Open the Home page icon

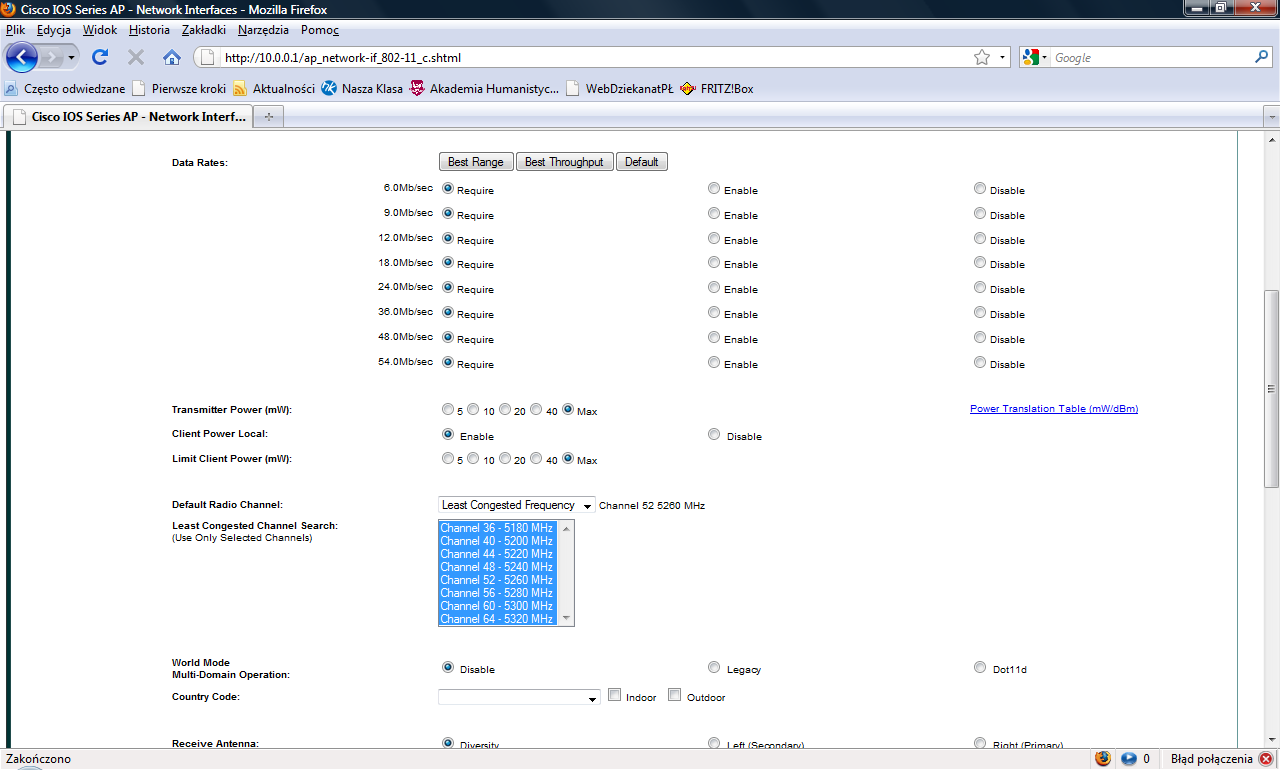(x=172, y=57)
